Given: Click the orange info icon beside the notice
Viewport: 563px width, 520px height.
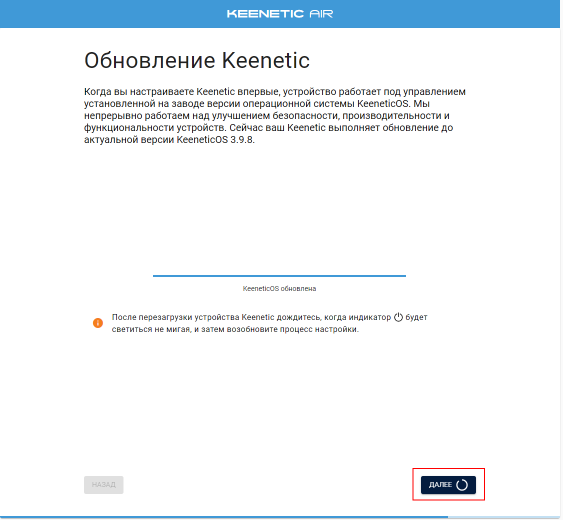Looking at the screenshot, I should click(98, 323).
